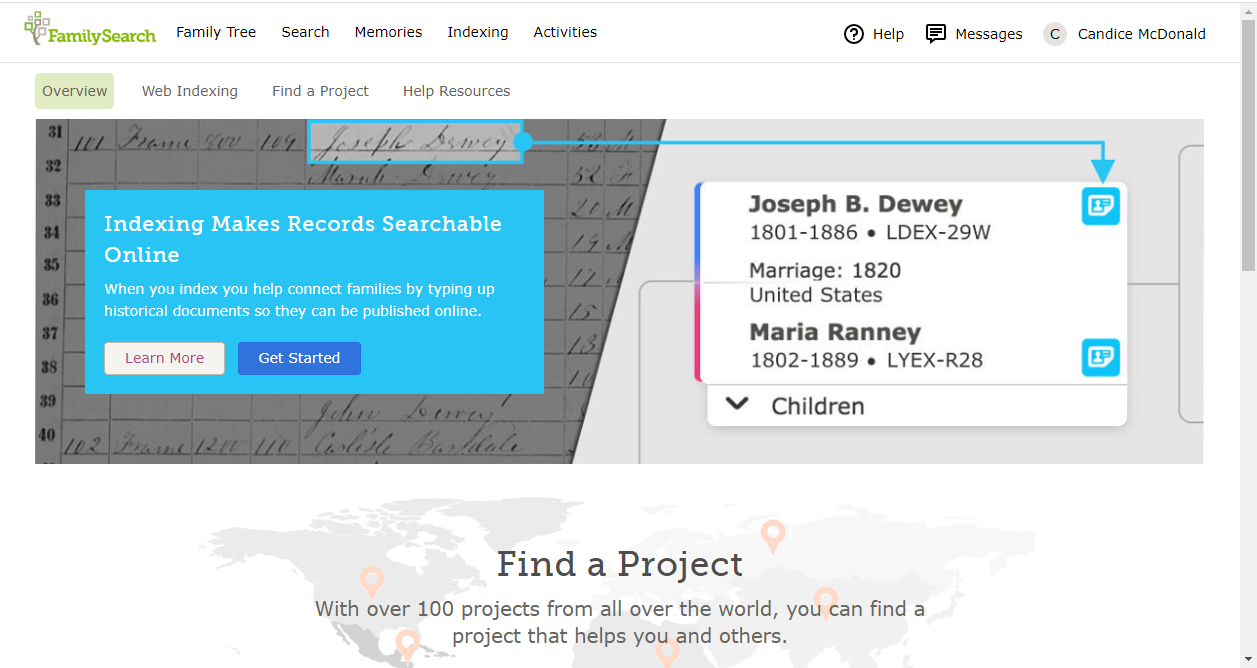Open the Indexing menu
The width and height of the screenshot is (1257, 668).
point(477,32)
